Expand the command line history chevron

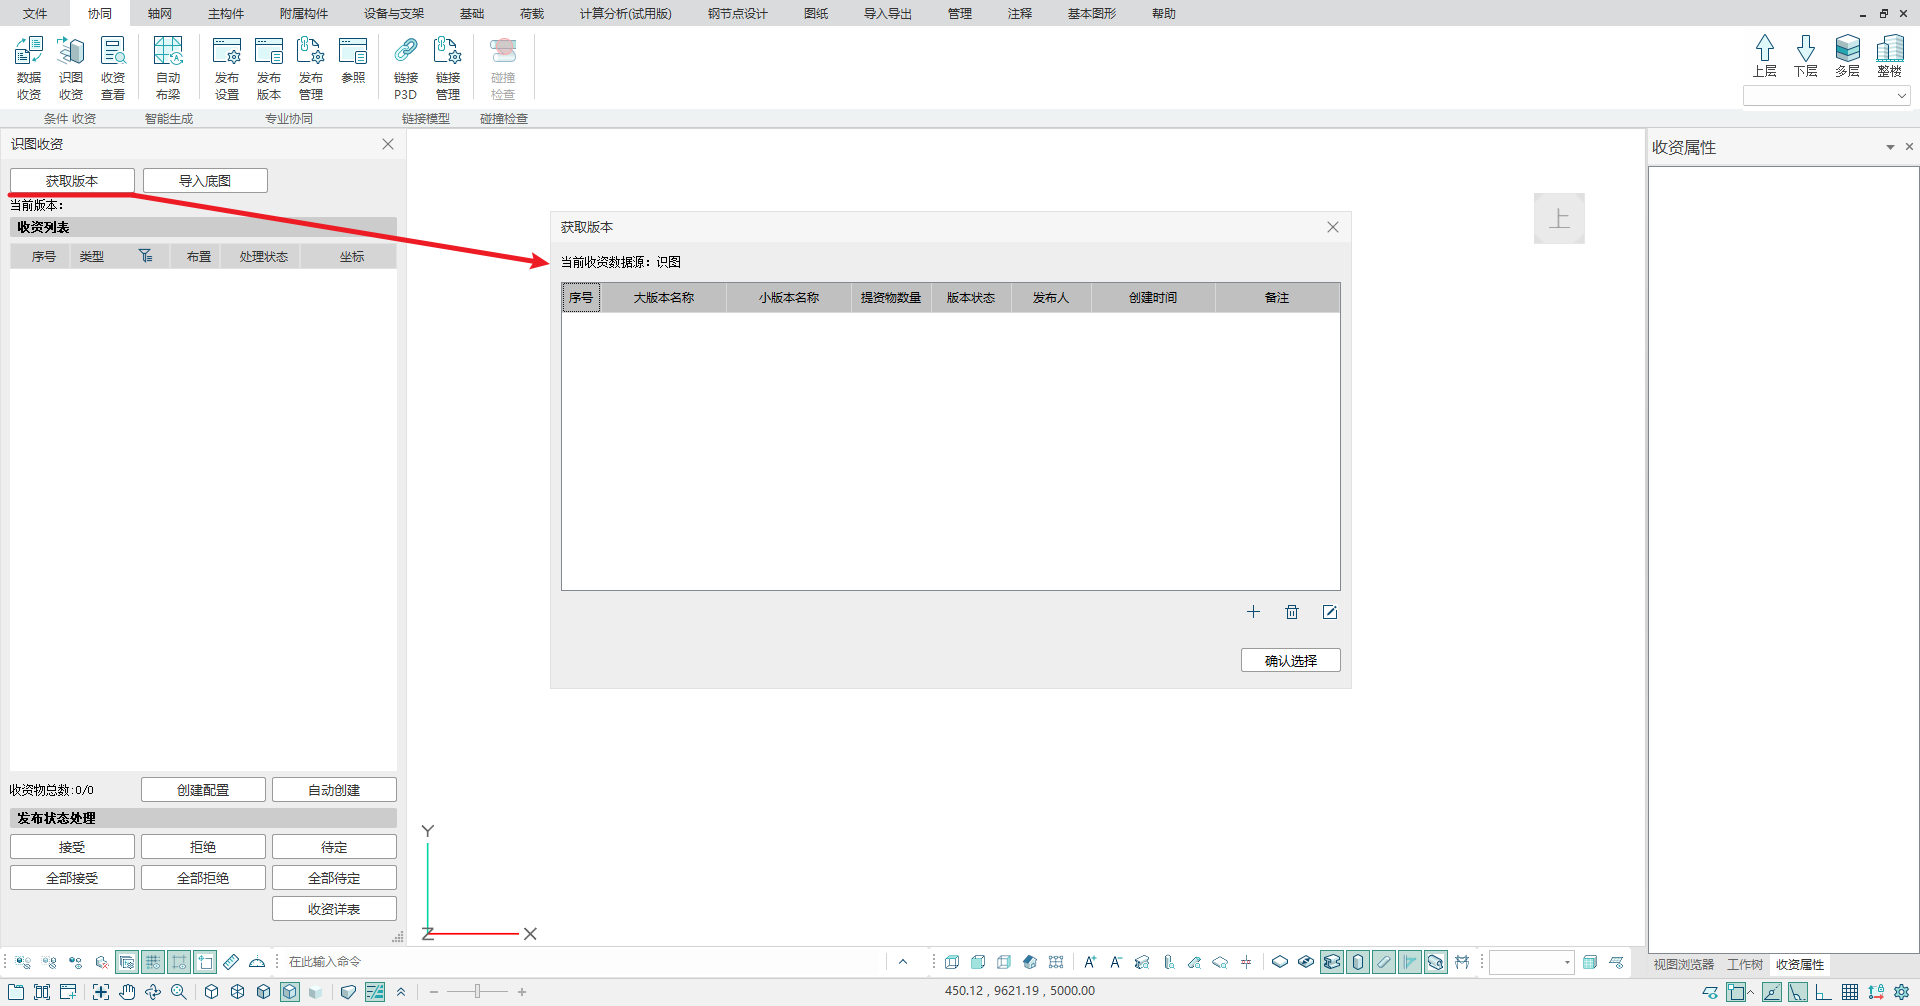point(903,962)
